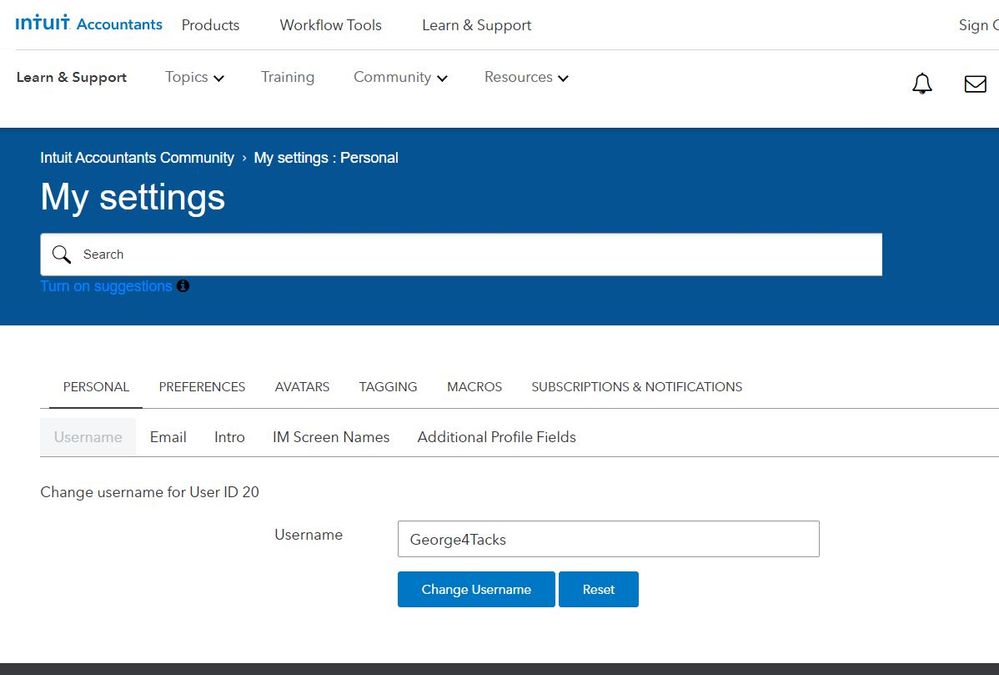
Task: Open the messages envelope icon
Action: 975,84
